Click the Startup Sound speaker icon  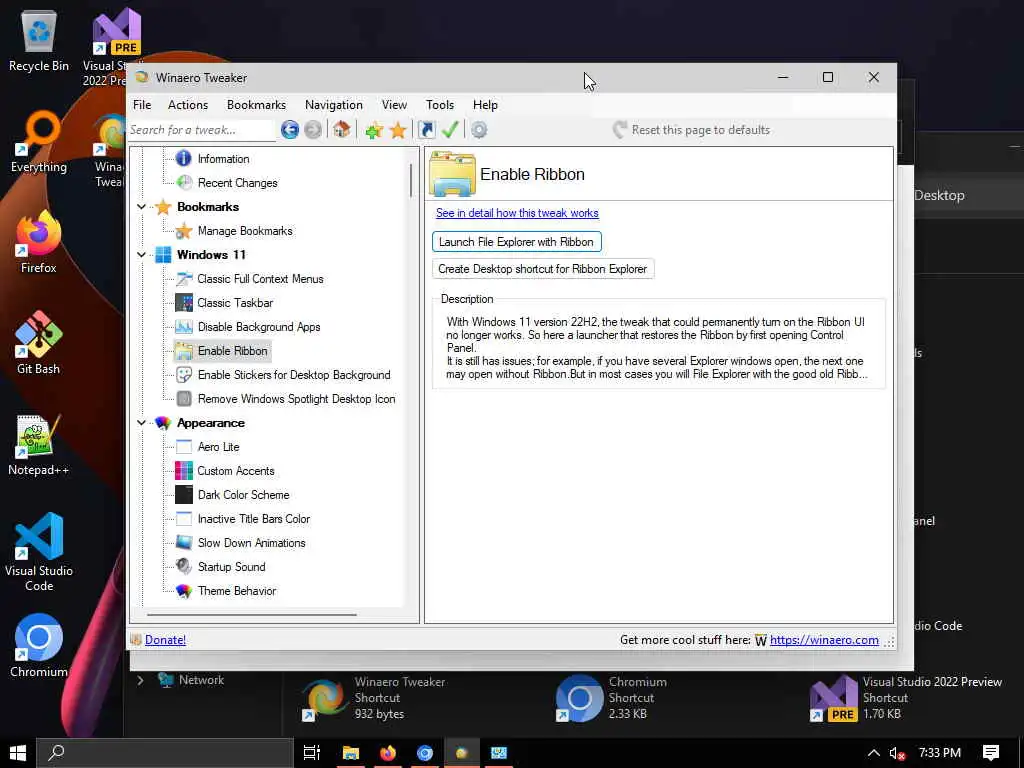[184, 567]
